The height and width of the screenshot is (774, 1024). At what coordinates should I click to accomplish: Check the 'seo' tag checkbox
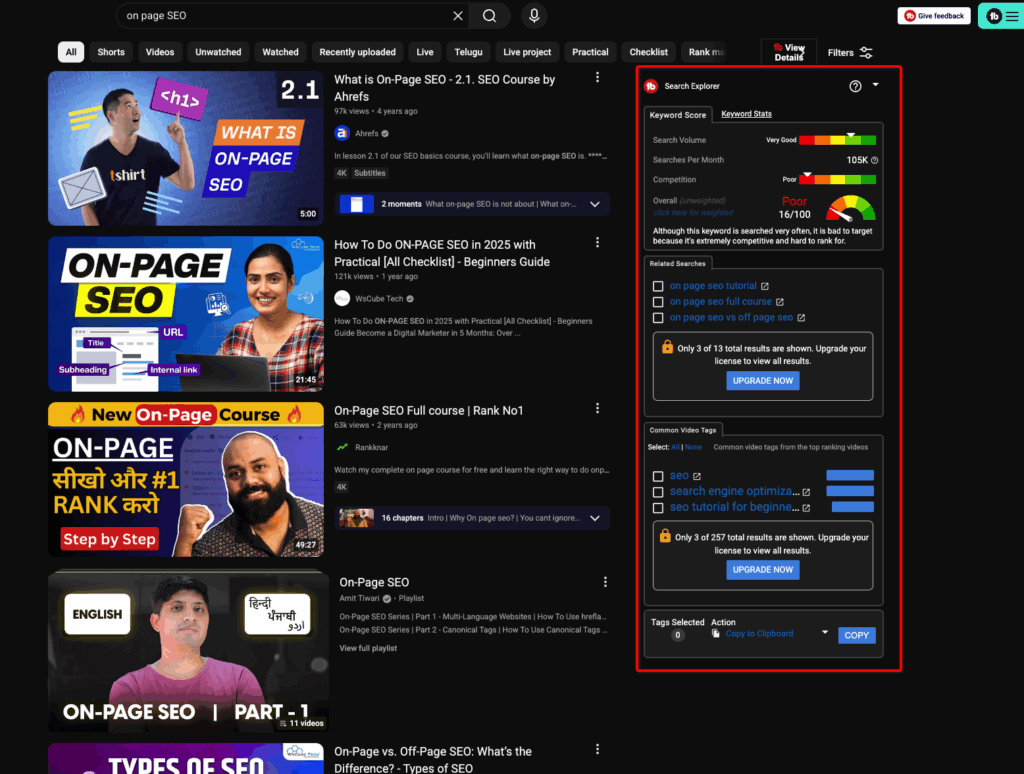(658, 476)
